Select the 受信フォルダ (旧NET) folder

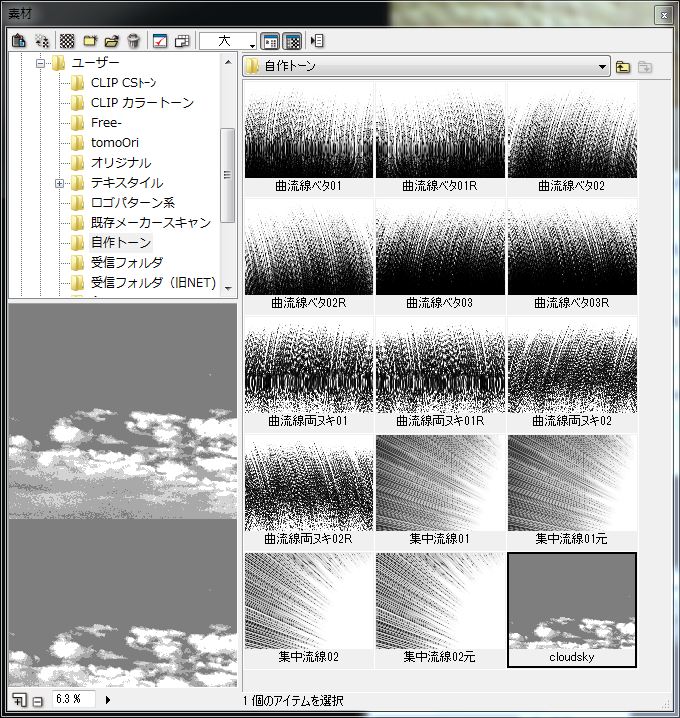153,283
